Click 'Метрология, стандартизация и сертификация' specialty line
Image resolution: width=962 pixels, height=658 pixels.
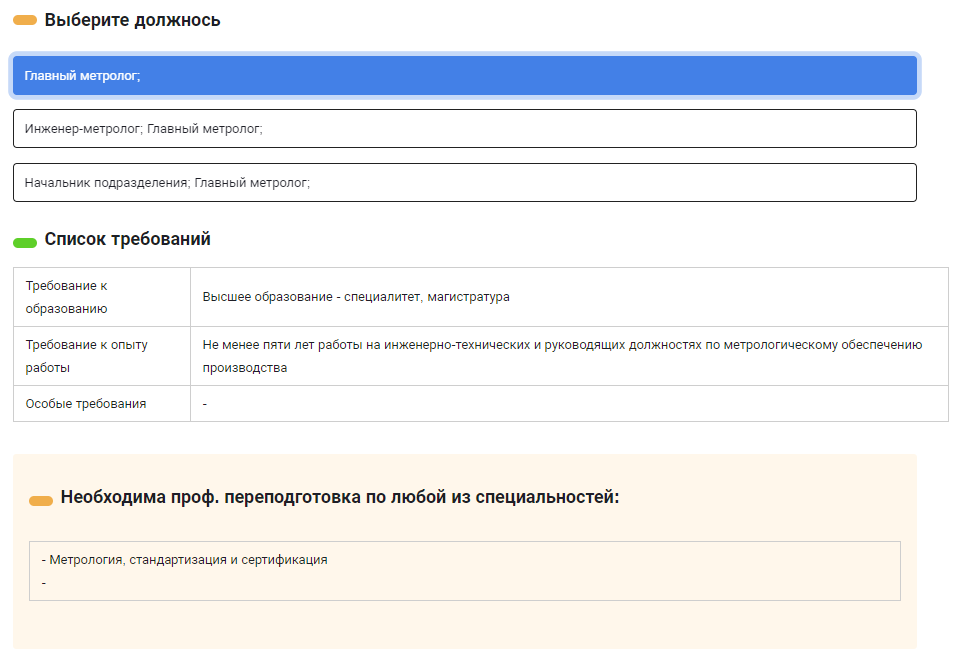tap(188, 560)
